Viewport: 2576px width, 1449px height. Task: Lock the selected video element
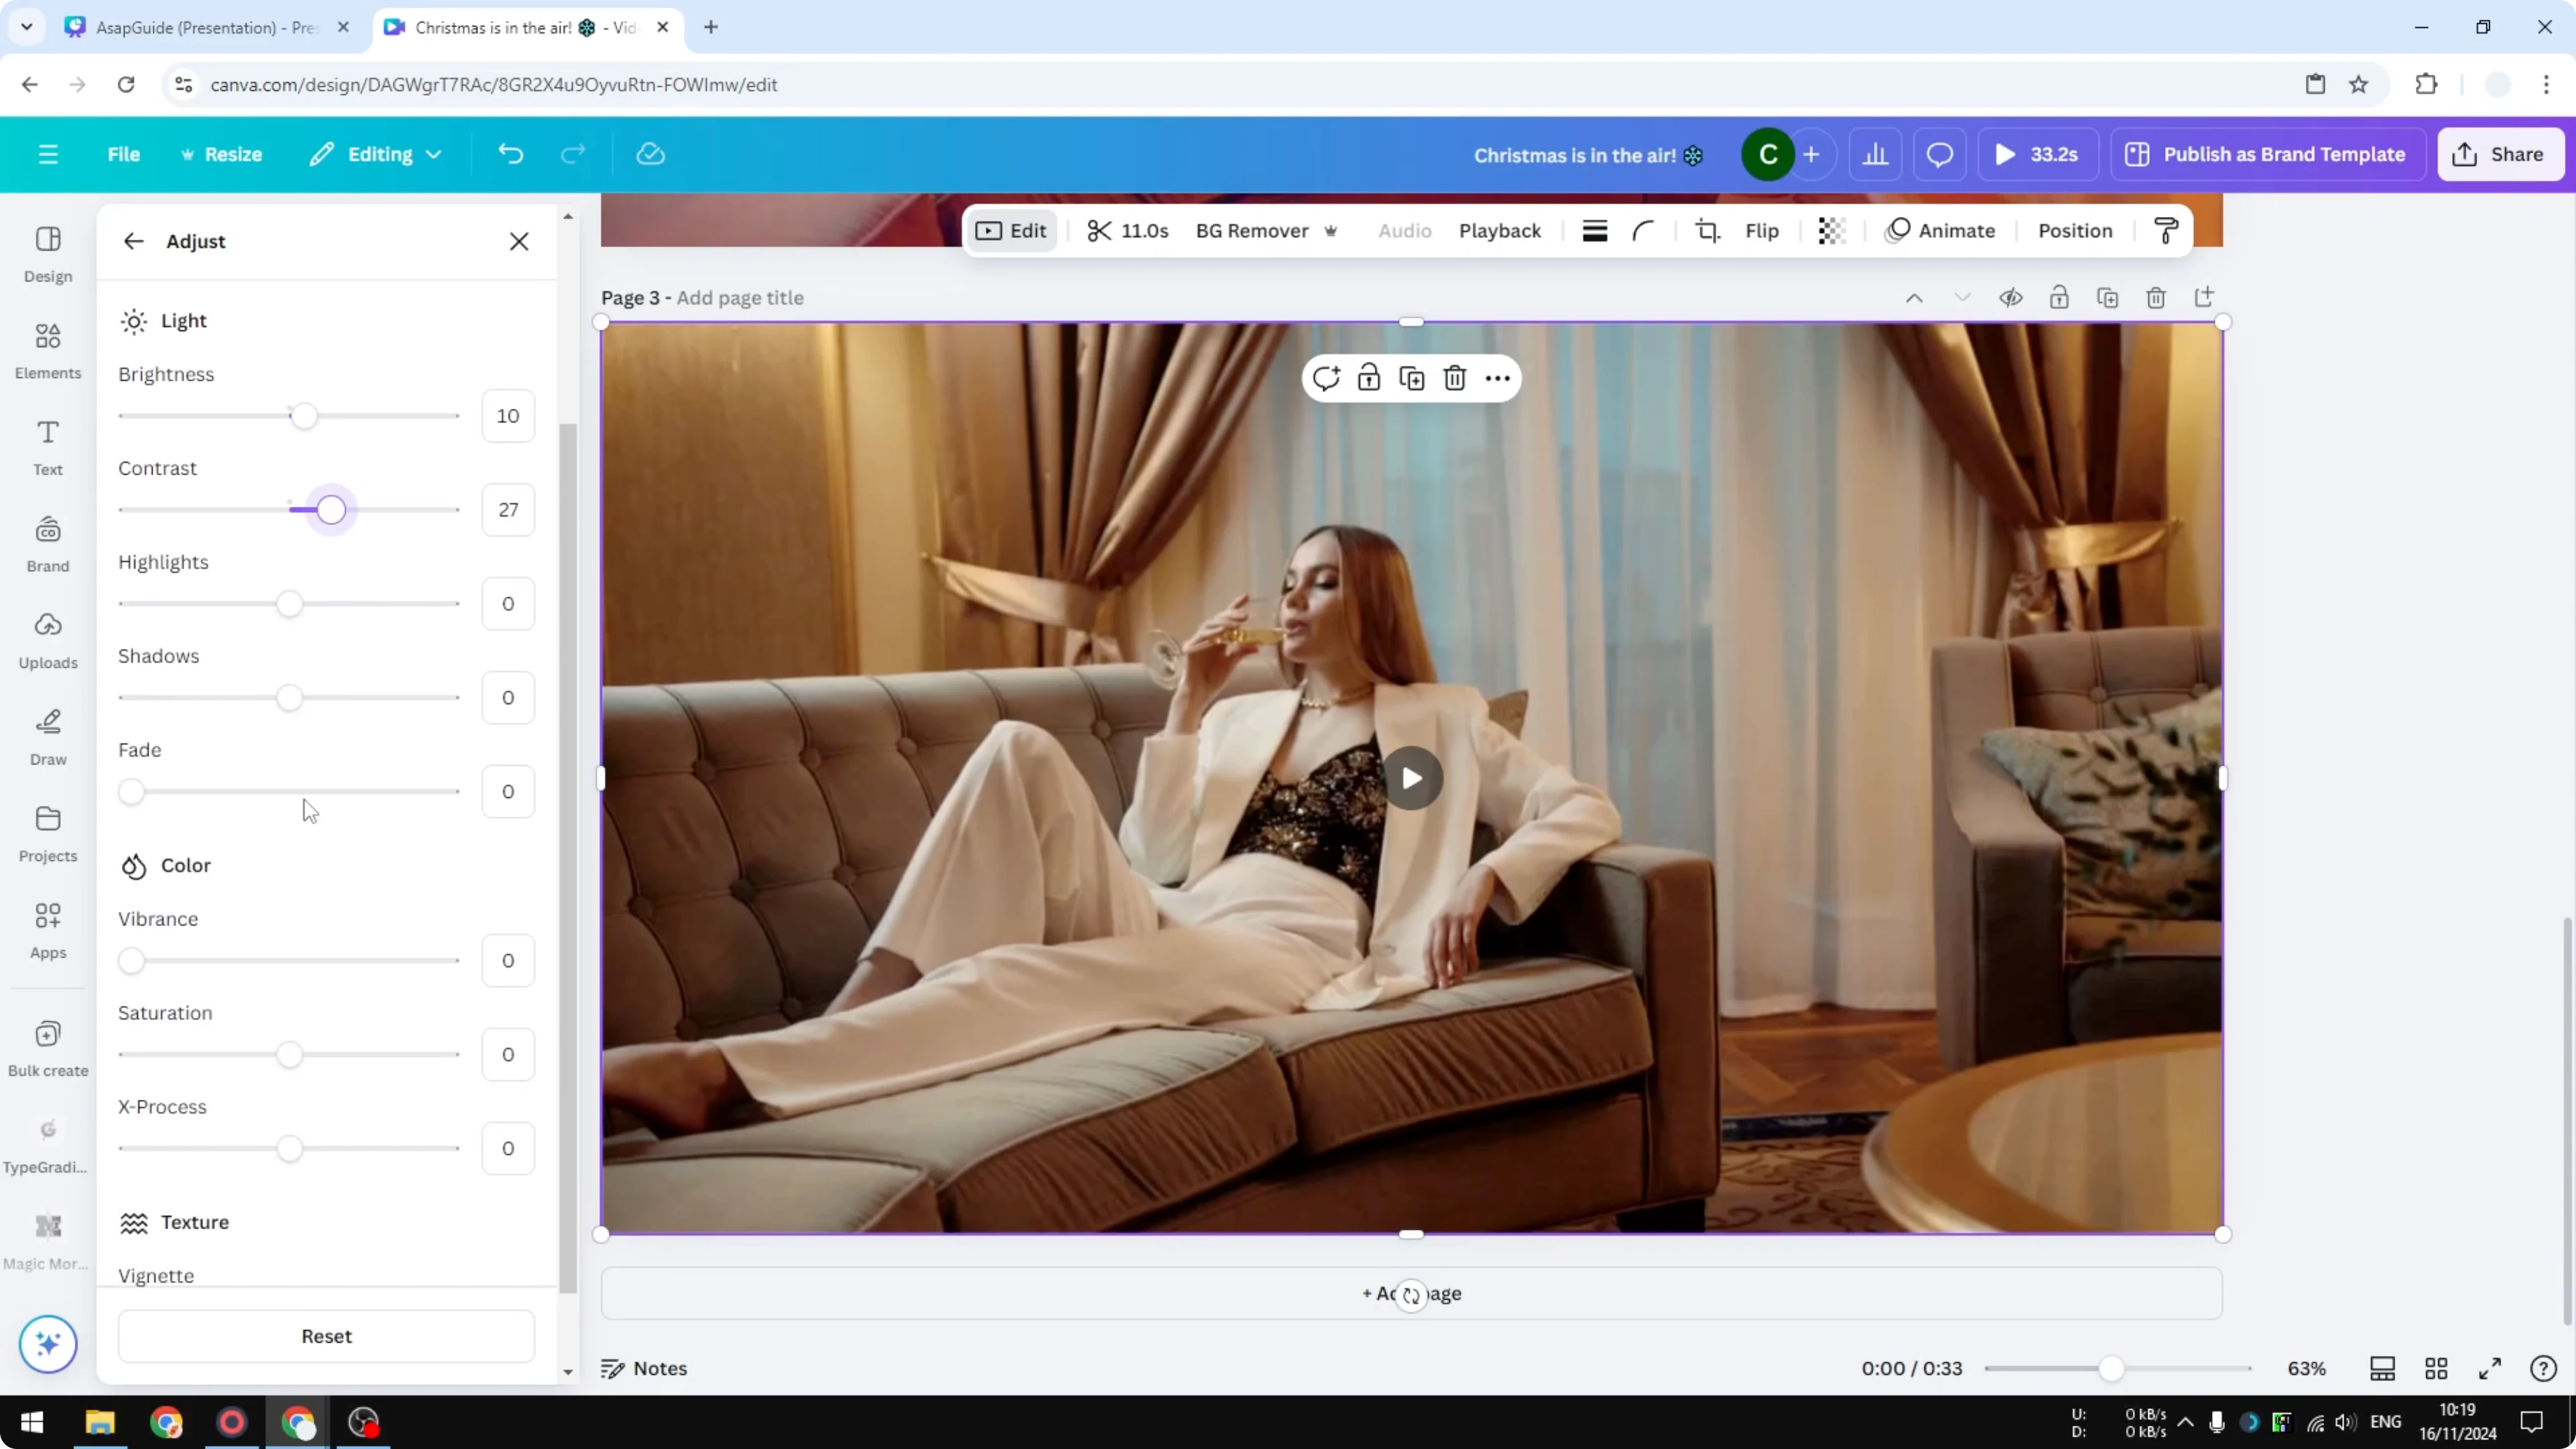1369,377
